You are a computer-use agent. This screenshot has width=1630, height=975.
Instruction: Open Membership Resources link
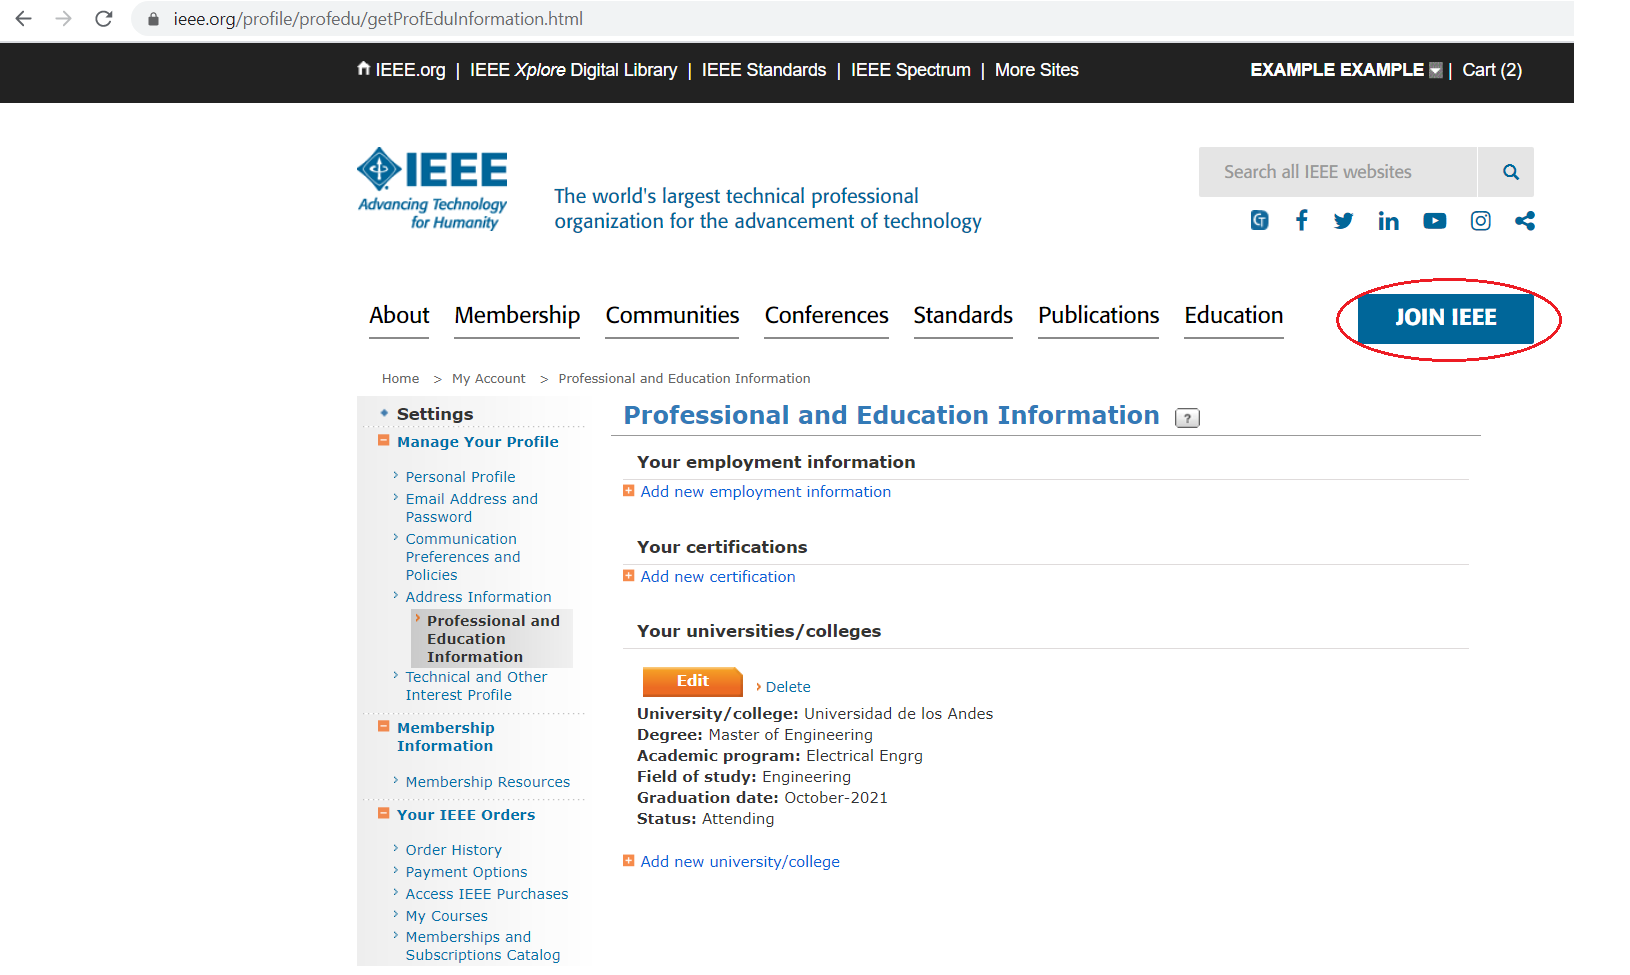[x=487, y=782]
